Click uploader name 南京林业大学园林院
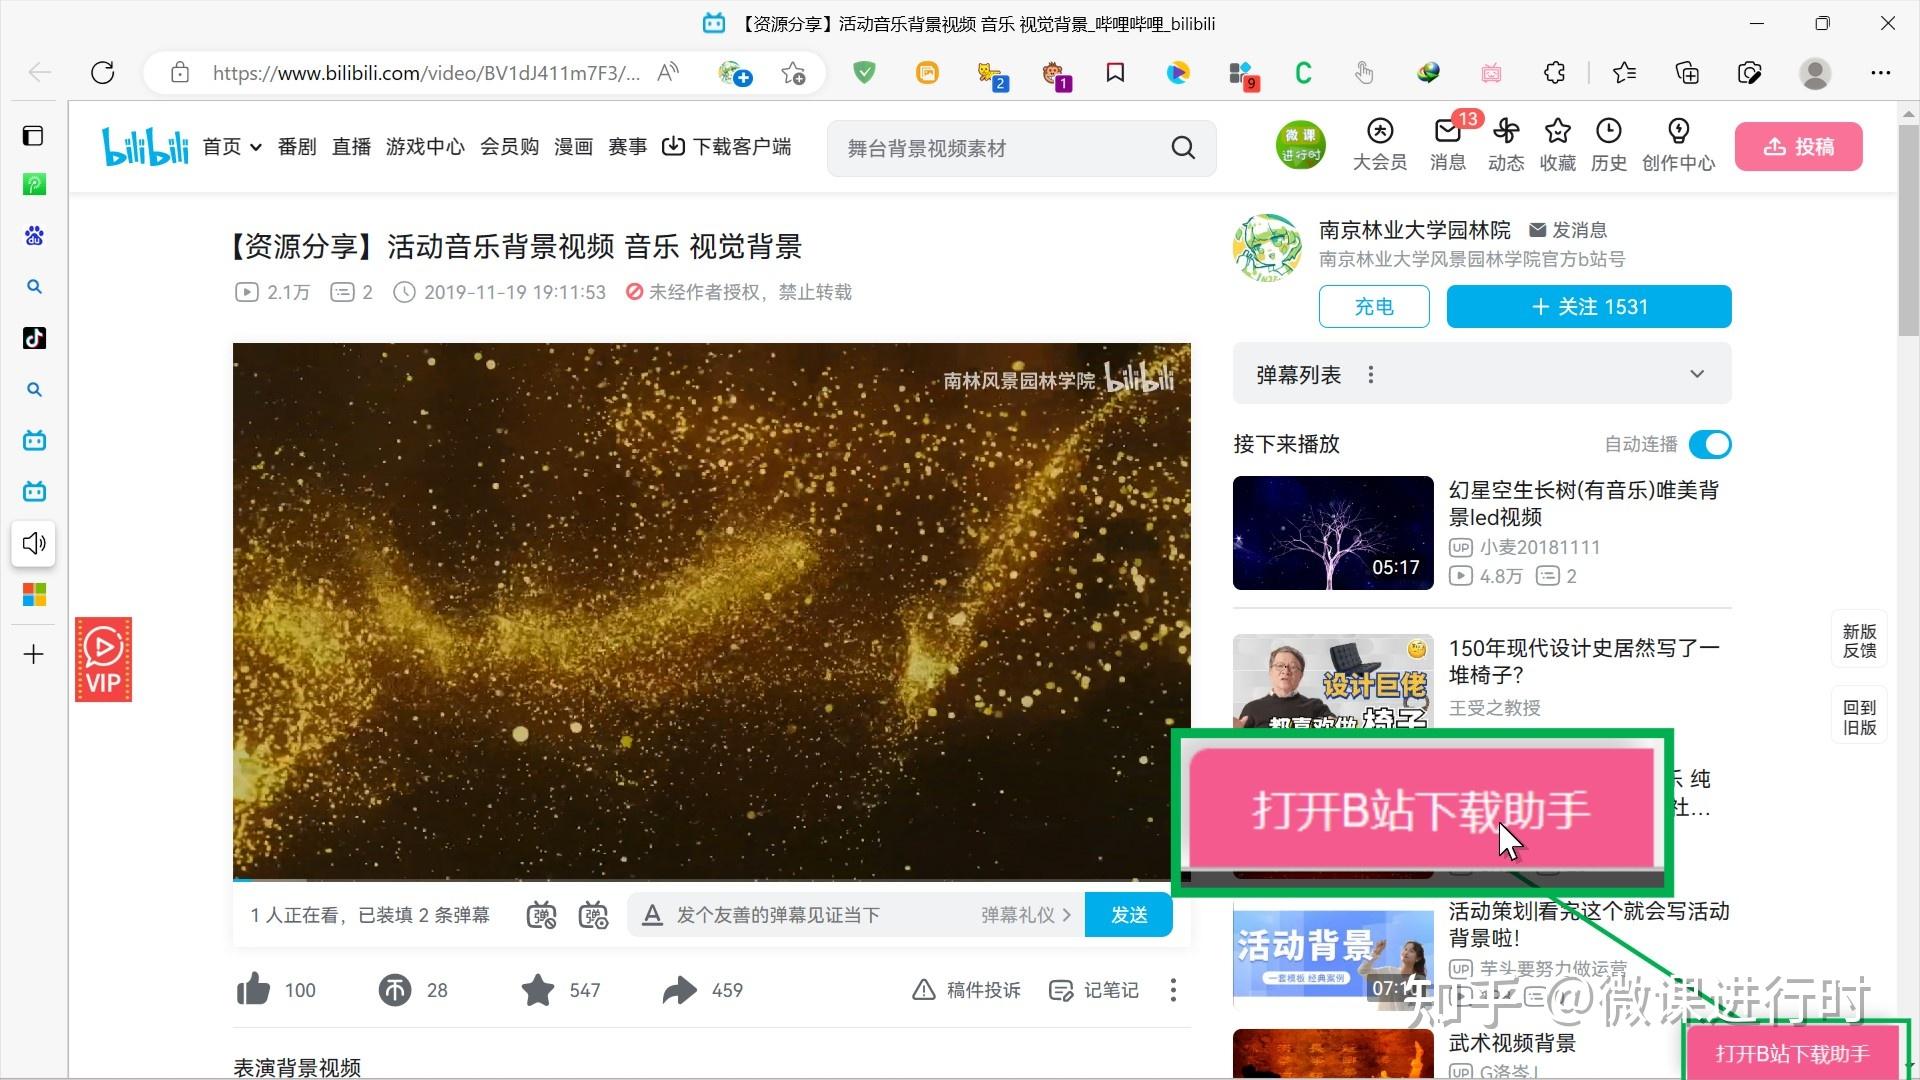Viewport: 1920px width, 1080px height. (1414, 230)
